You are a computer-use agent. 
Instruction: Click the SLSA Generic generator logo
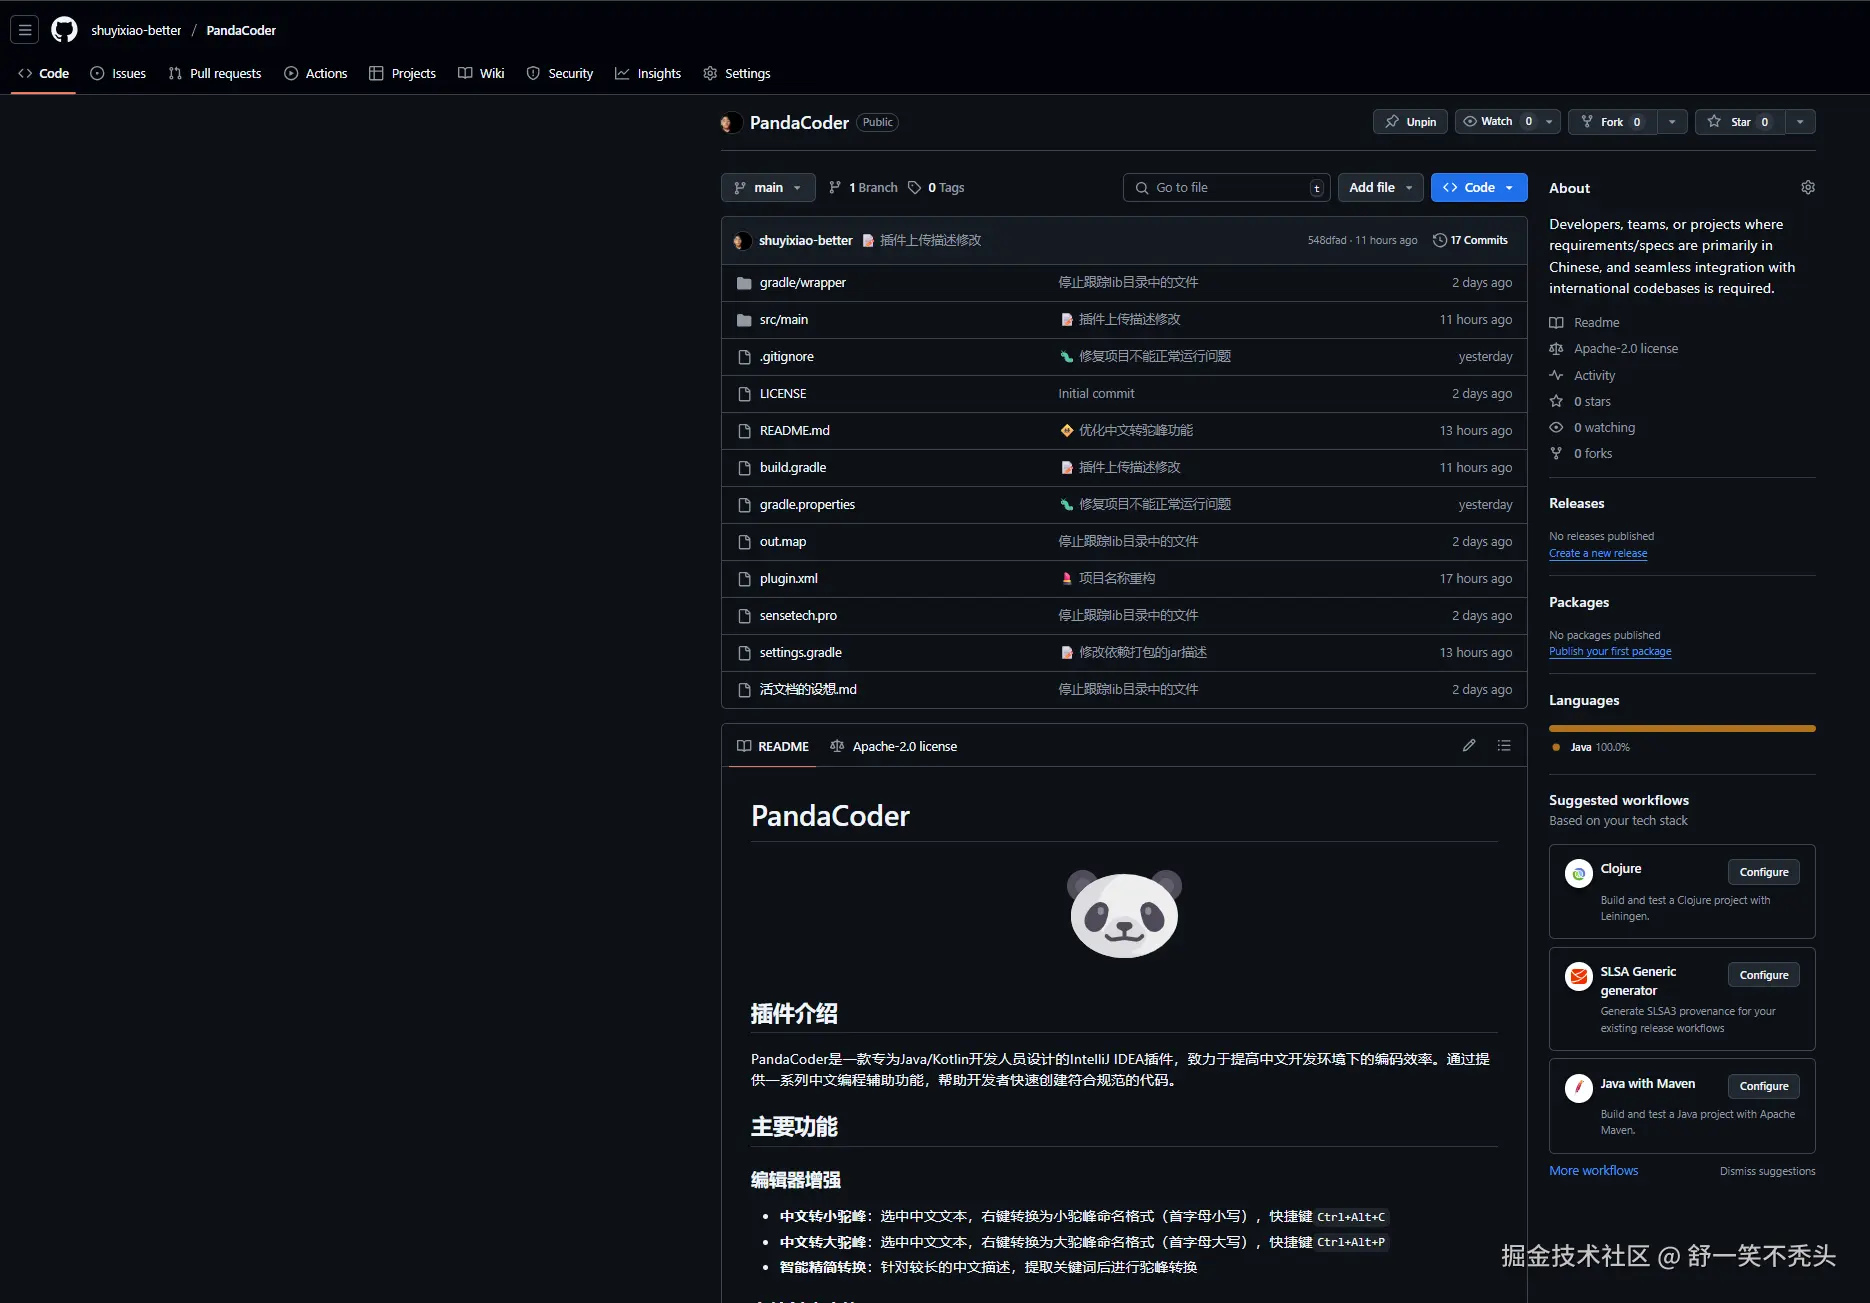pyautogui.click(x=1579, y=976)
